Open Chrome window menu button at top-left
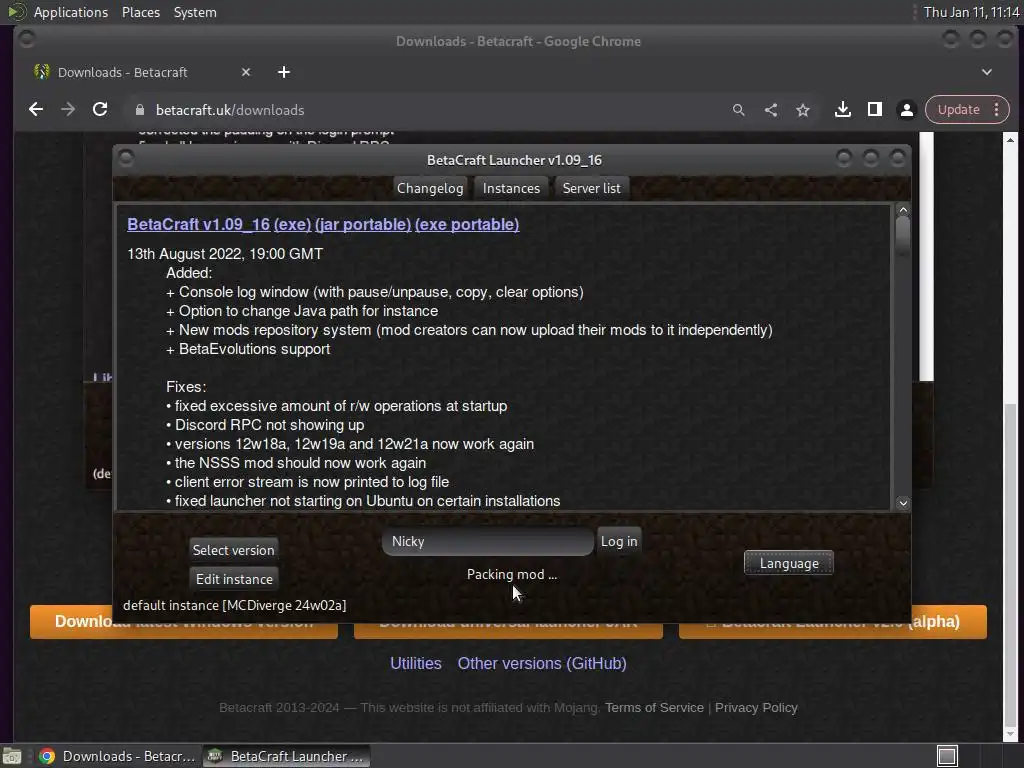Viewport: 1024px width, 768px height. (27, 39)
